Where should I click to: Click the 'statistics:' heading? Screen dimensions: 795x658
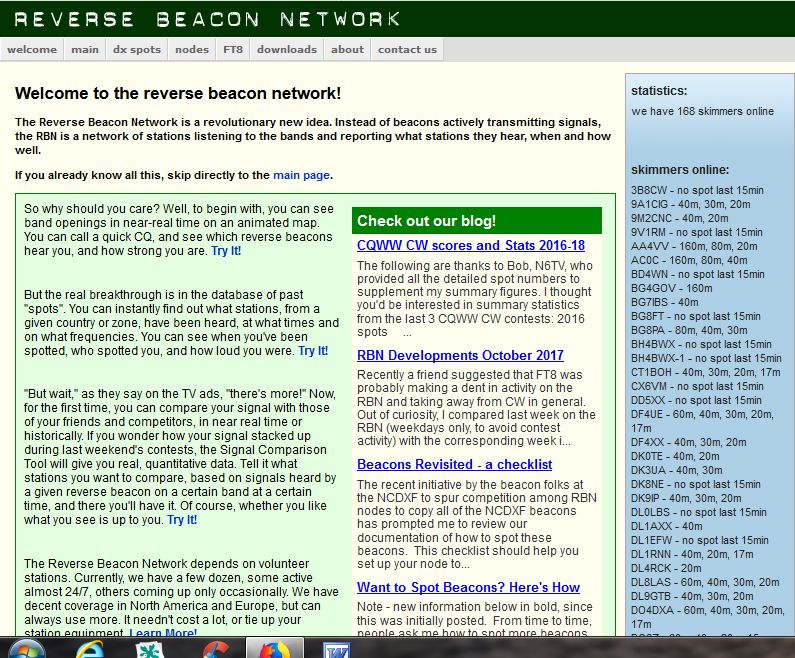659,91
